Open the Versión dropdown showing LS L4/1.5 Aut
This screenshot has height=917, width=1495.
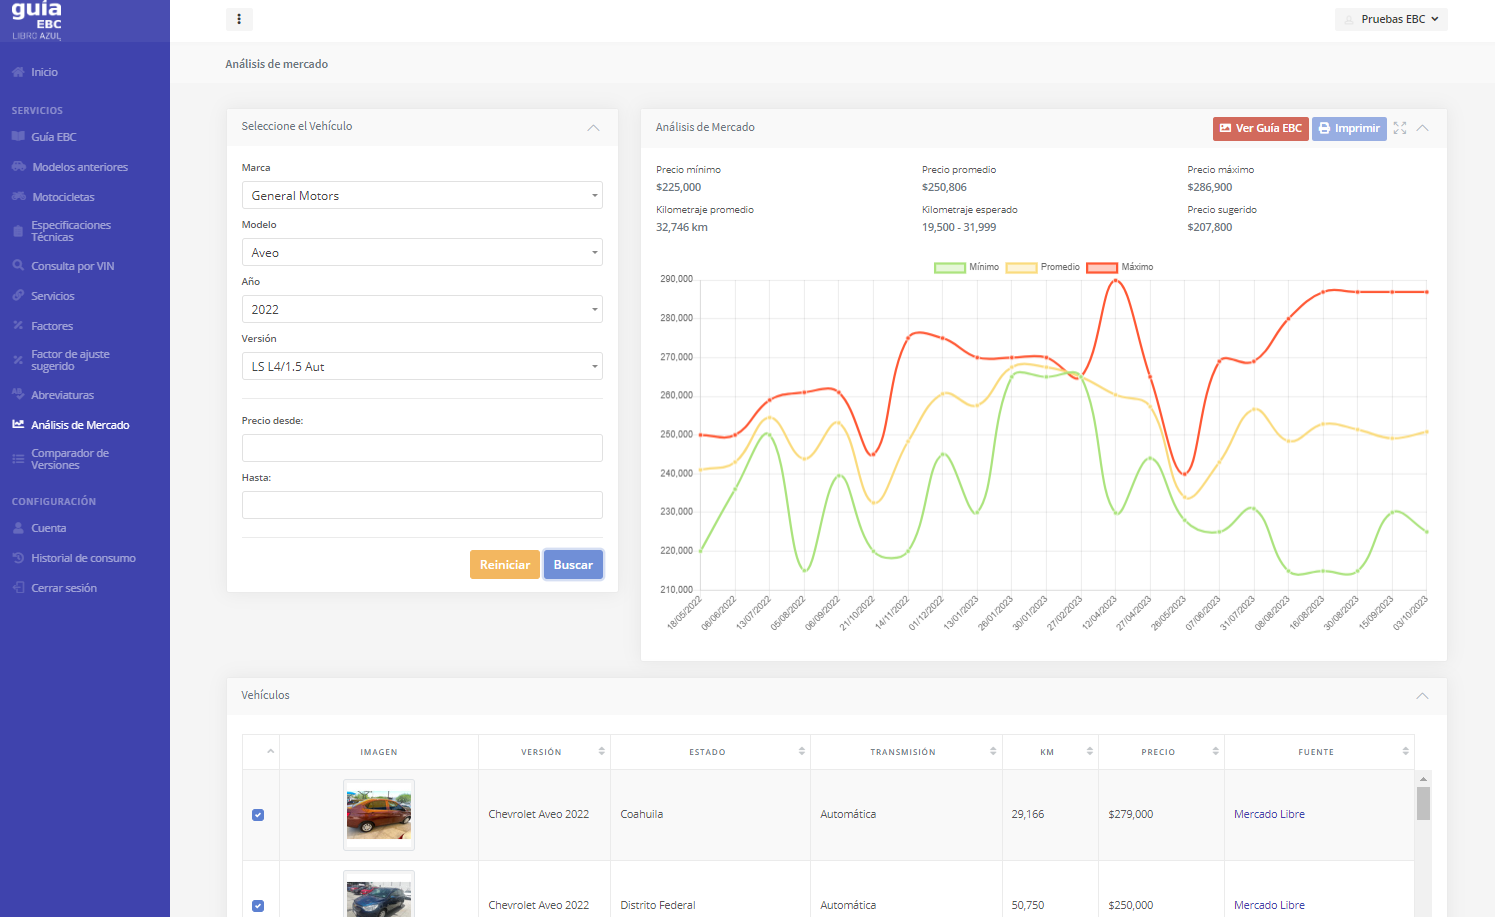pyautogui.click(x=421, y=367)
